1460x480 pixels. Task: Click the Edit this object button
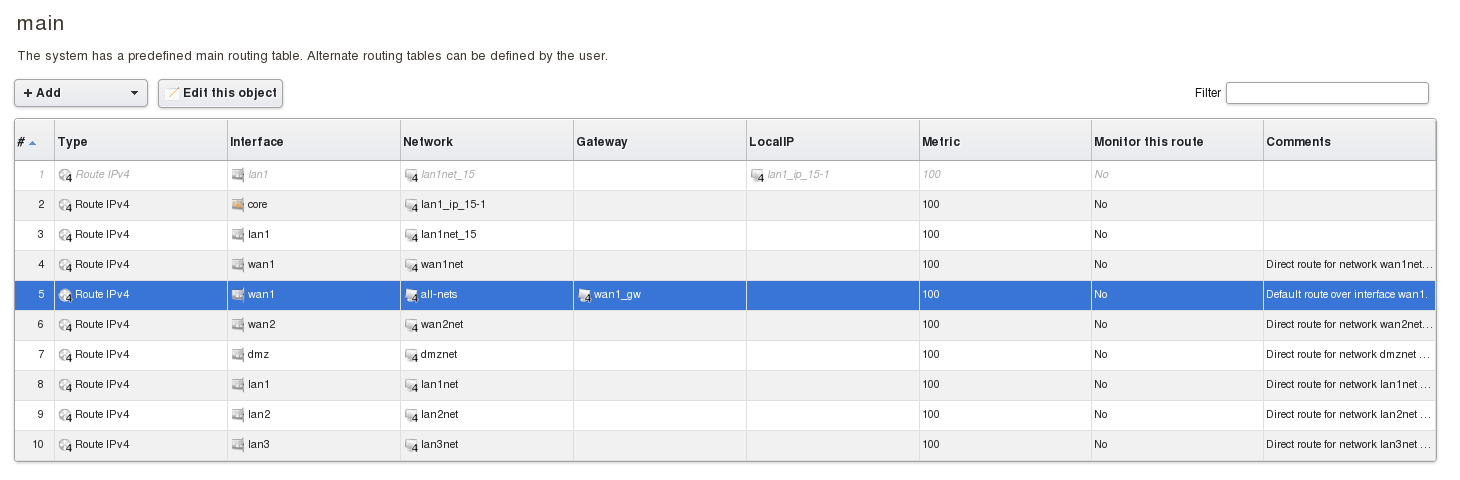221,93
